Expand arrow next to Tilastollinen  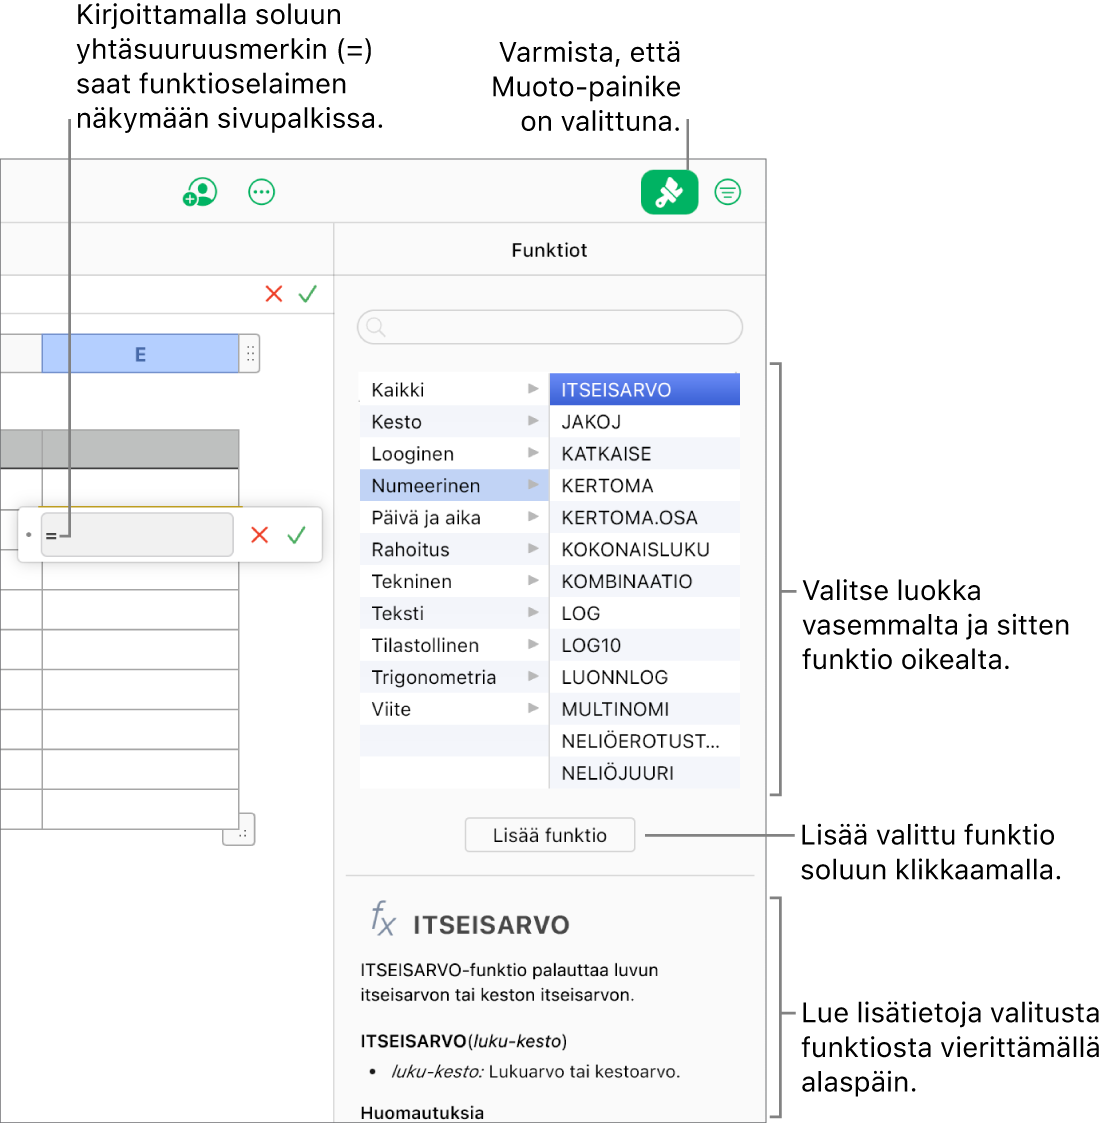point(533,644)
